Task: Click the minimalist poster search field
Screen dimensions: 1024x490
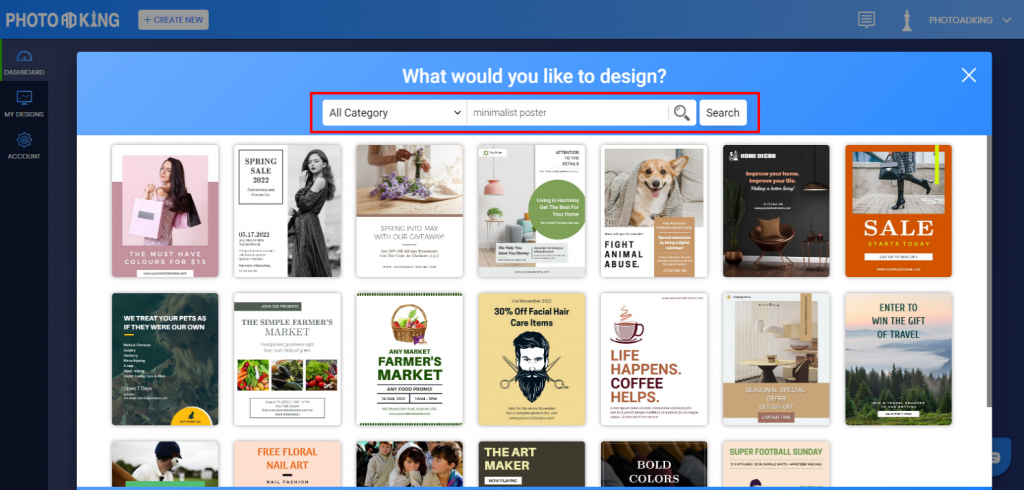Action: point(567,112)
